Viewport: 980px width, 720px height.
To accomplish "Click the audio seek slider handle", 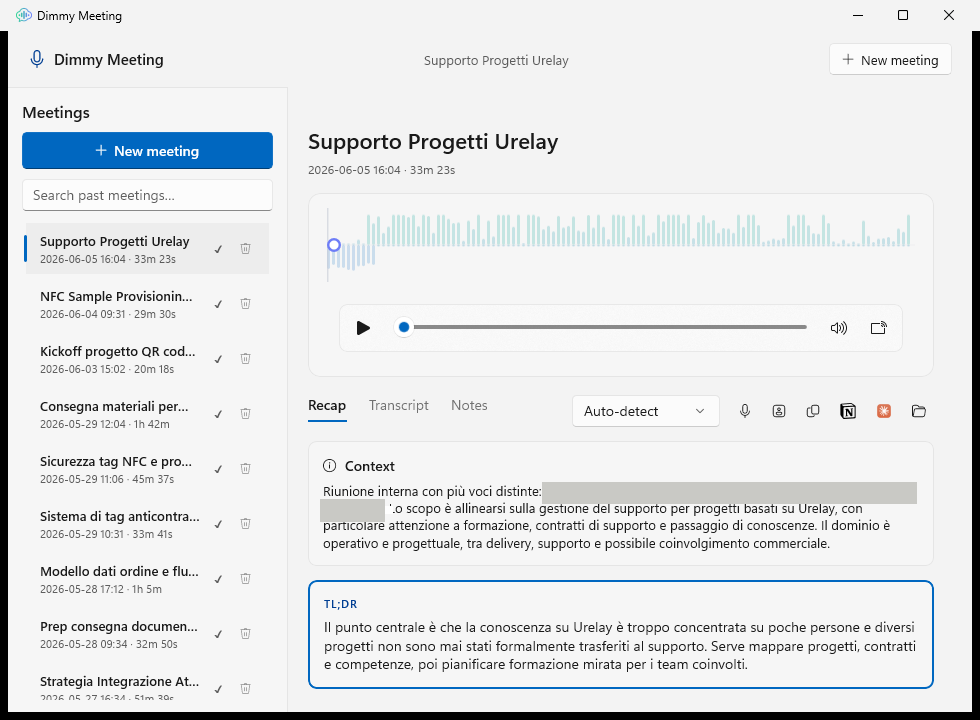I will tap(404, 327).
